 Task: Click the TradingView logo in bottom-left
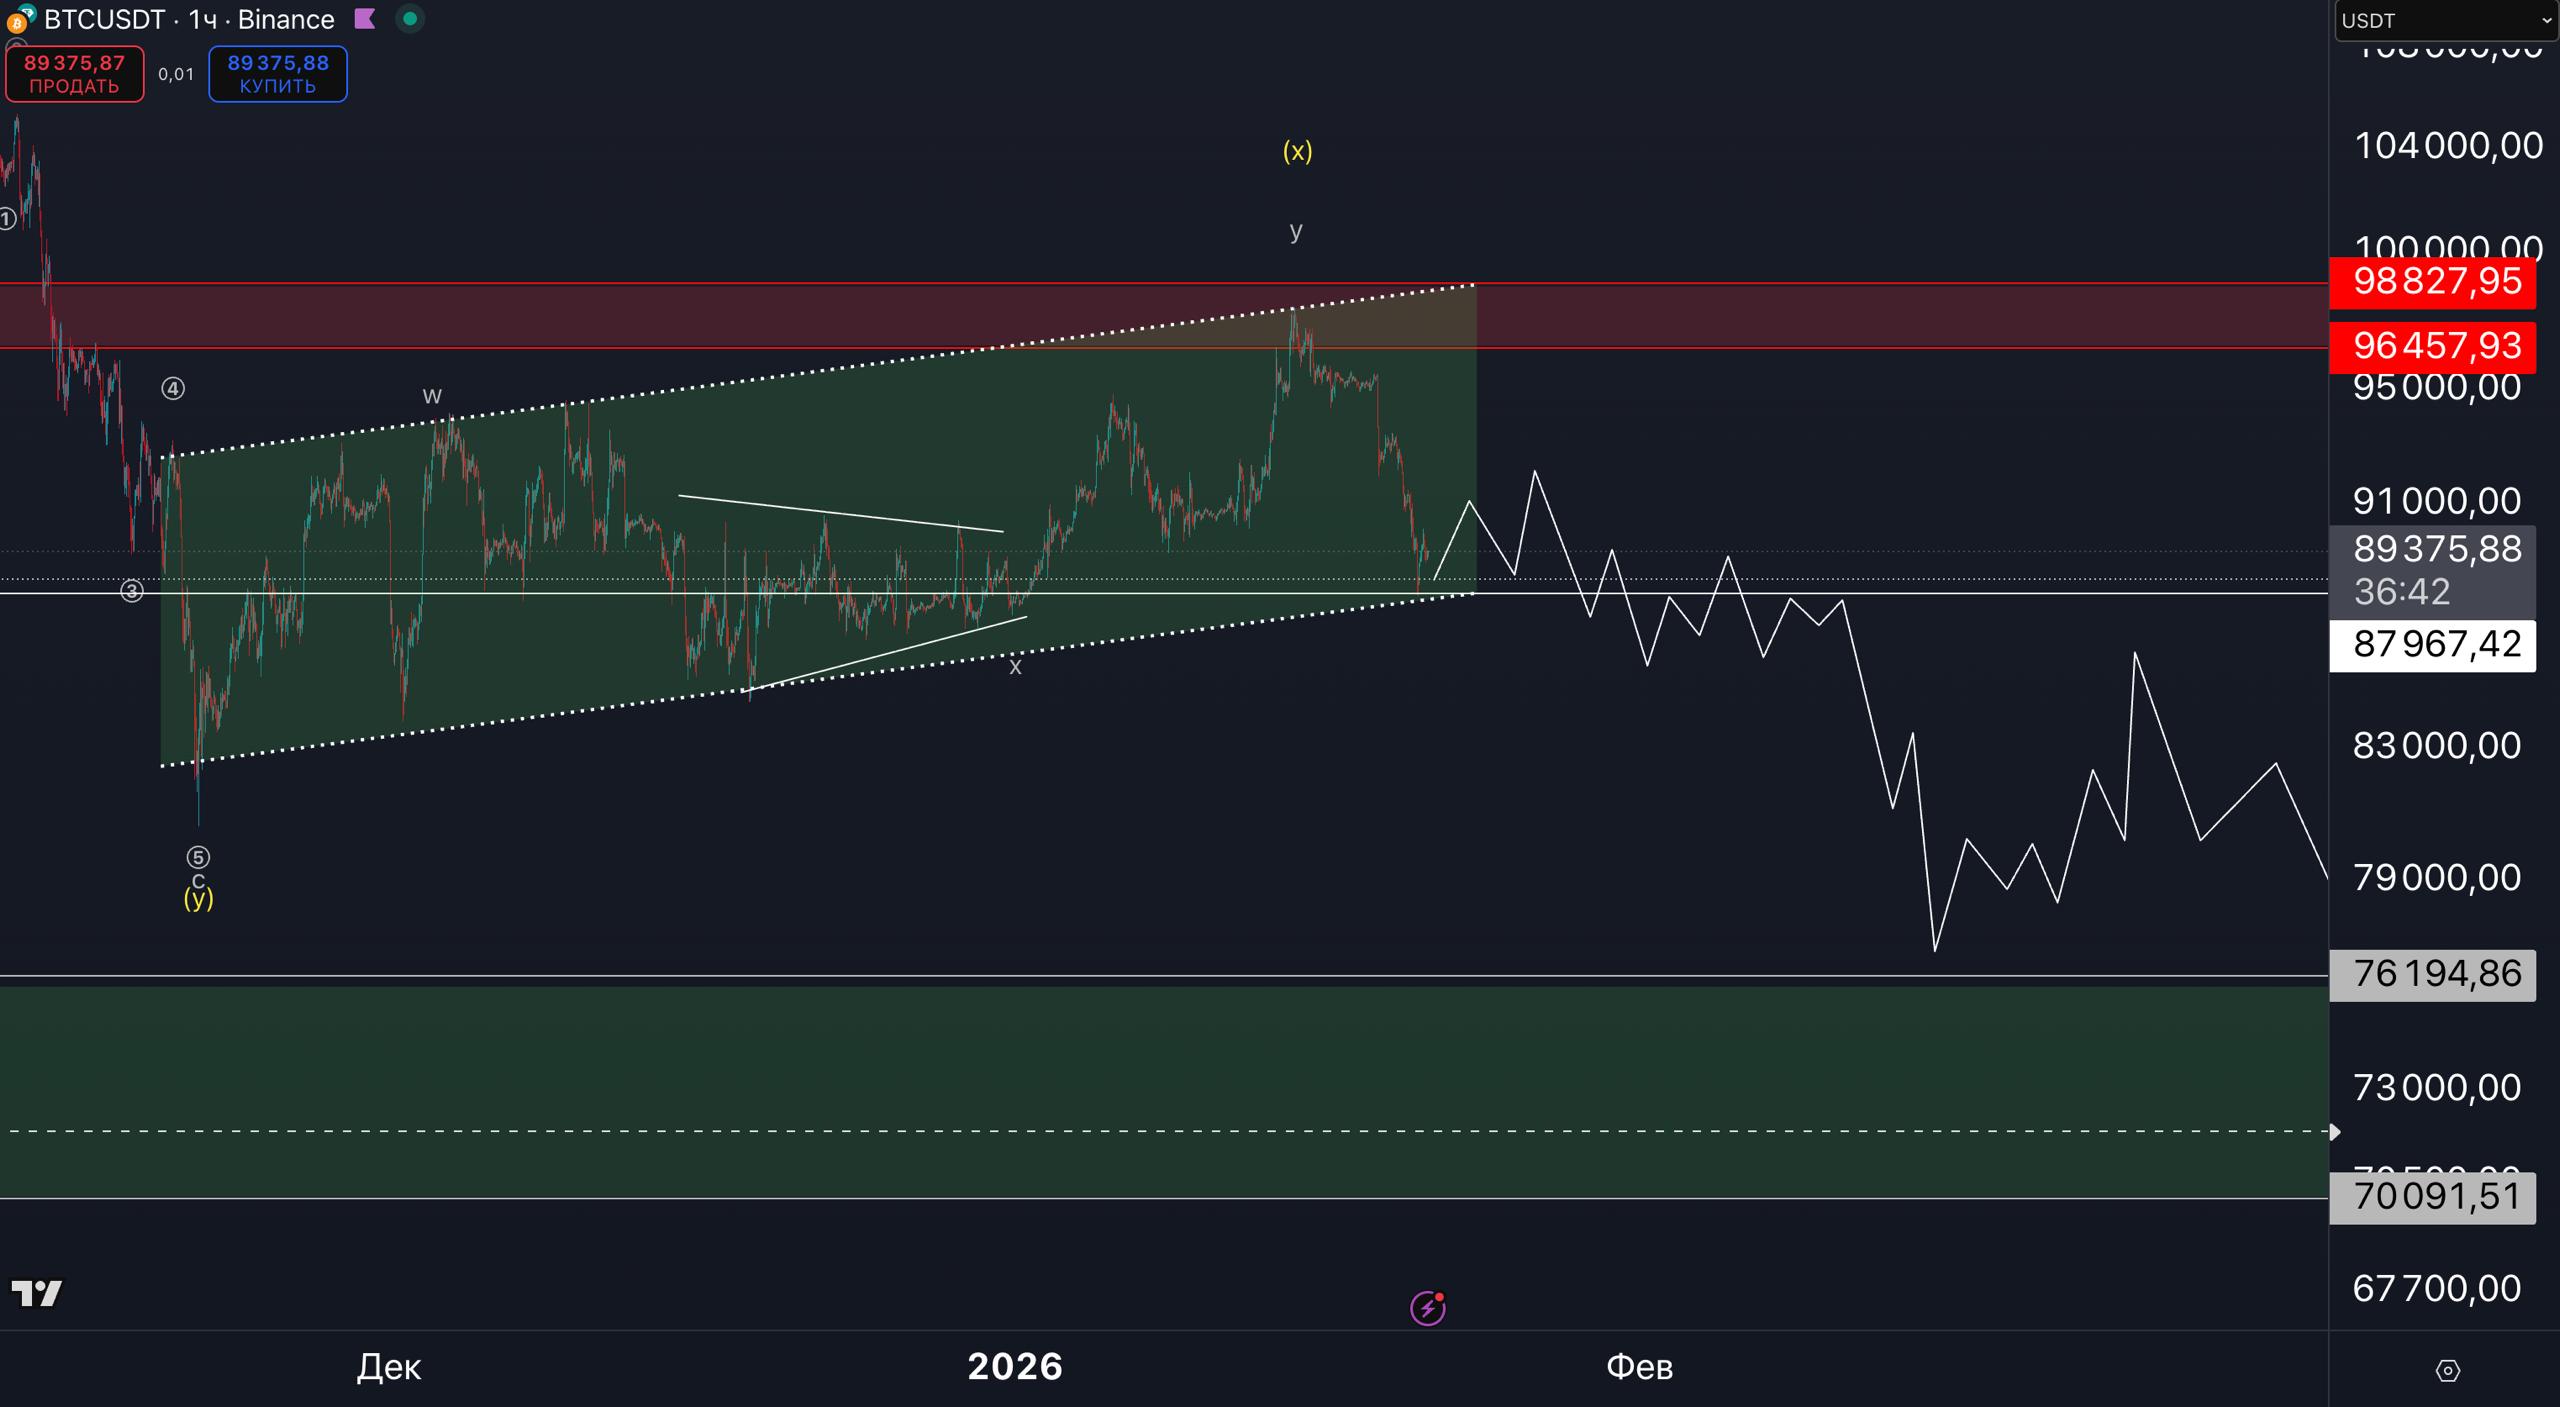click(37, 1293)
